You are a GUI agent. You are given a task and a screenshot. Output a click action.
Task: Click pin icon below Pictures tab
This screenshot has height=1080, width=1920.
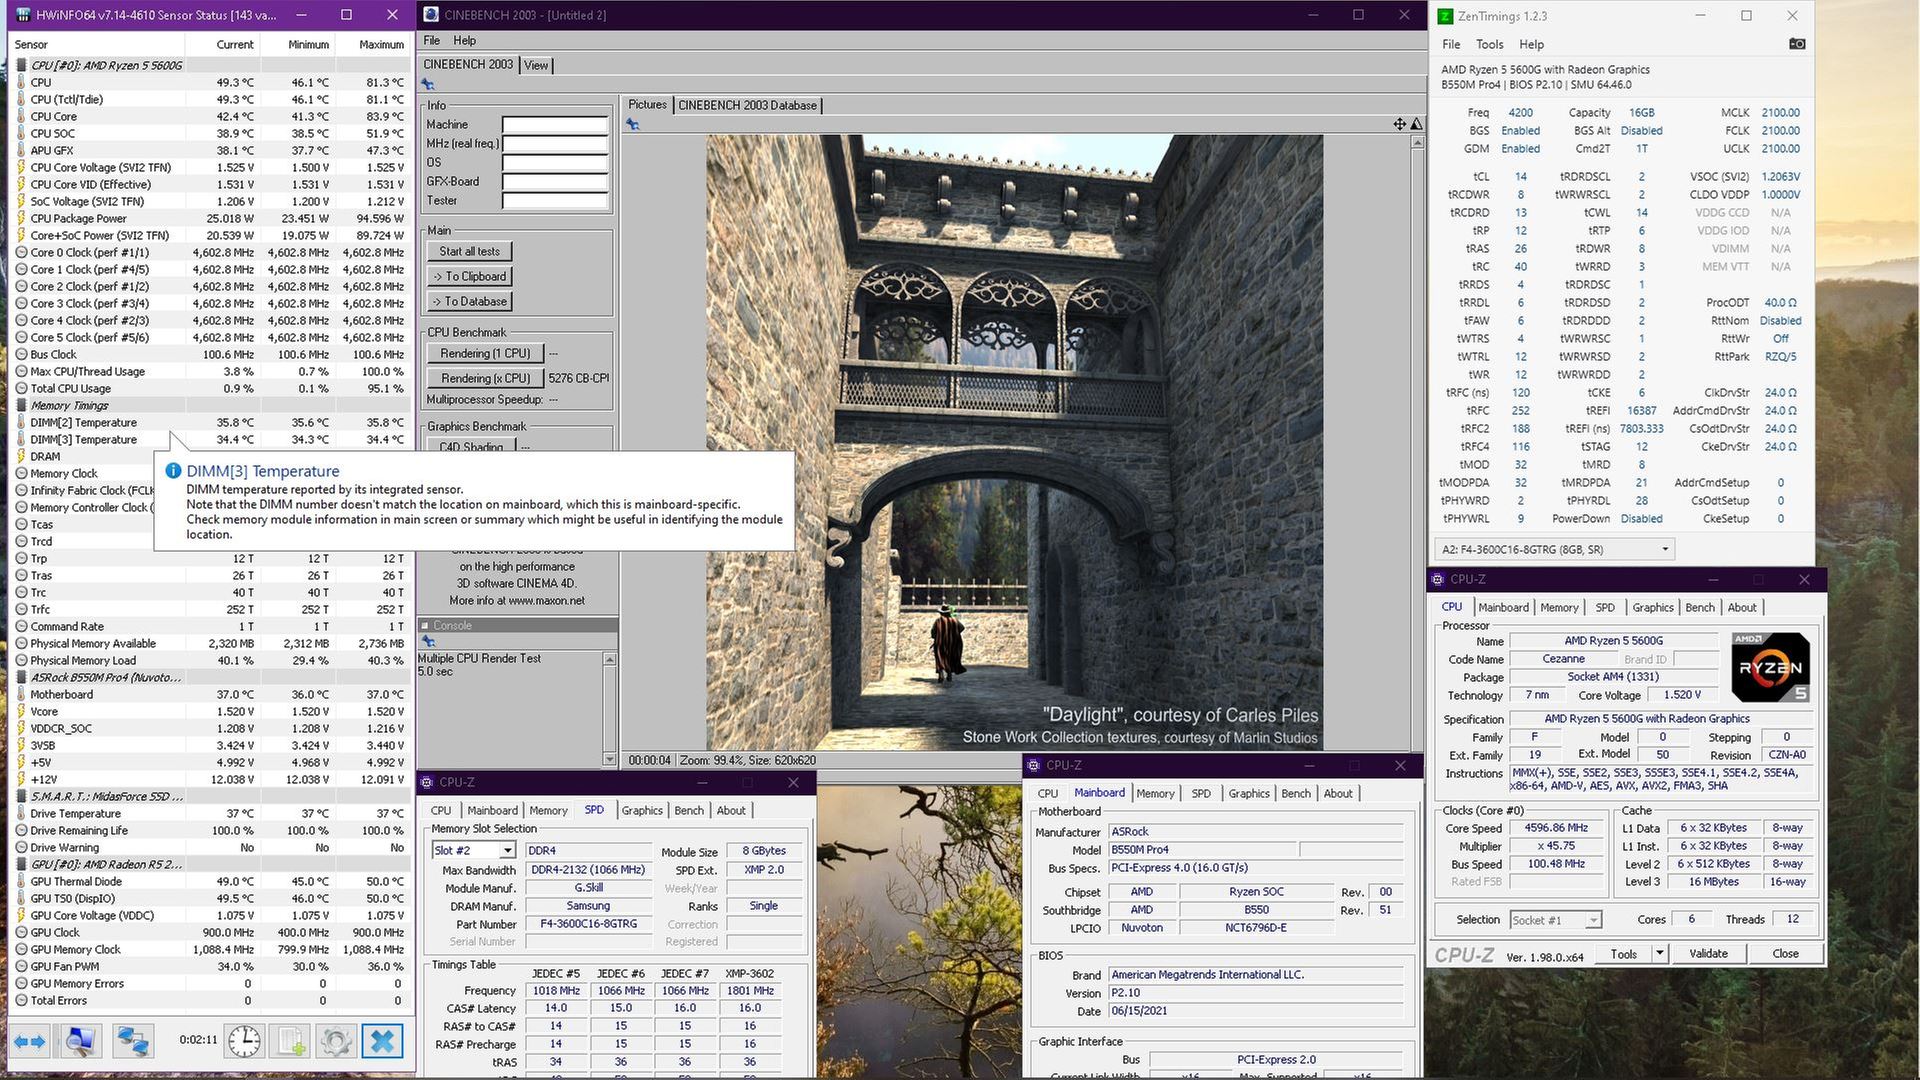click(632, 124)
